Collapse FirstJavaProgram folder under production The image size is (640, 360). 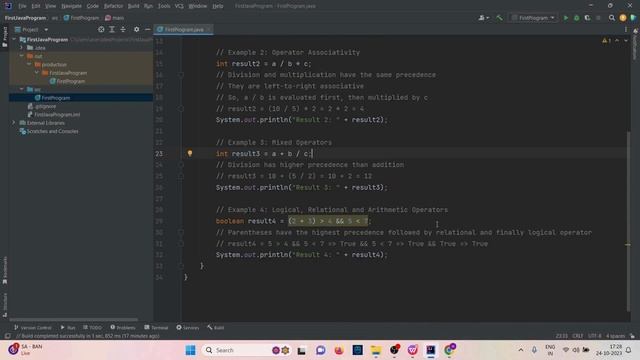click(x=37, y=73)
